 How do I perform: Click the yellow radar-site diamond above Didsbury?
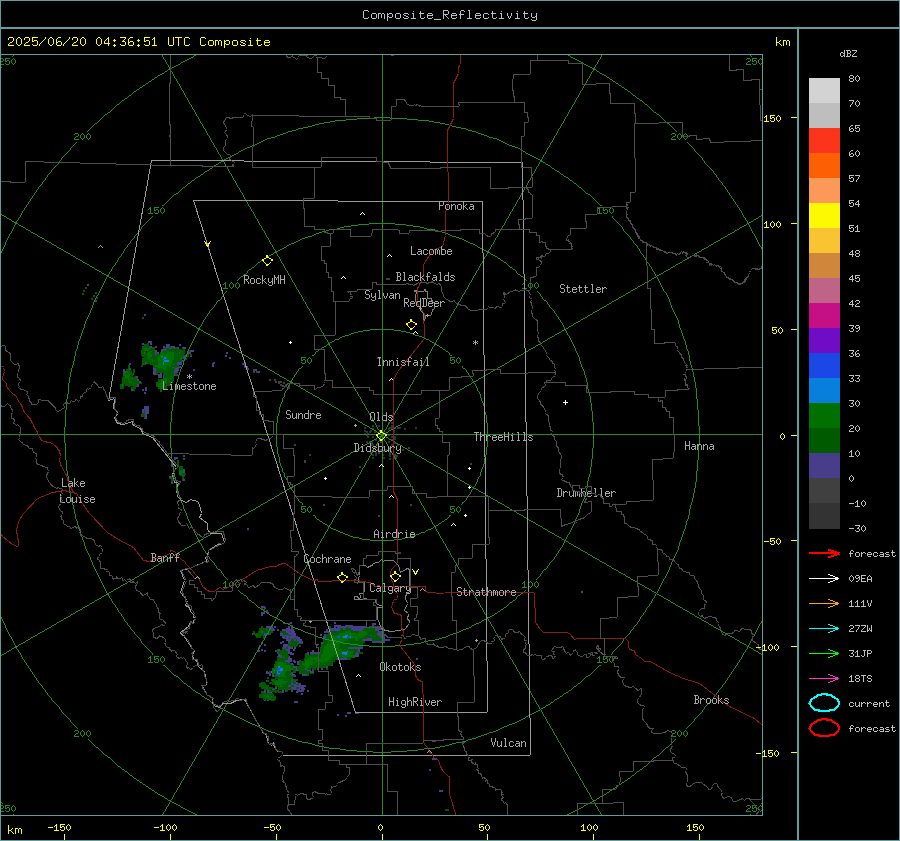pyautogui.click(x=381, y=436)
